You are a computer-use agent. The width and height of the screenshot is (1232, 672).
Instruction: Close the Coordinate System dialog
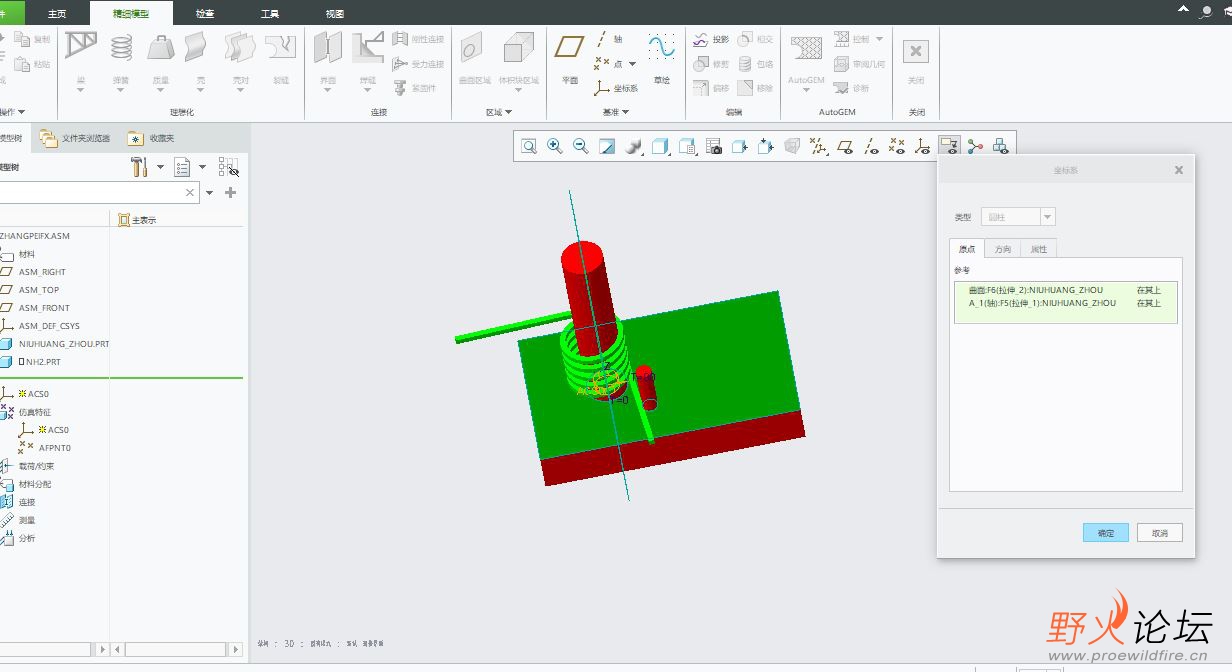pyautogui.click(x=1178, y=170)
